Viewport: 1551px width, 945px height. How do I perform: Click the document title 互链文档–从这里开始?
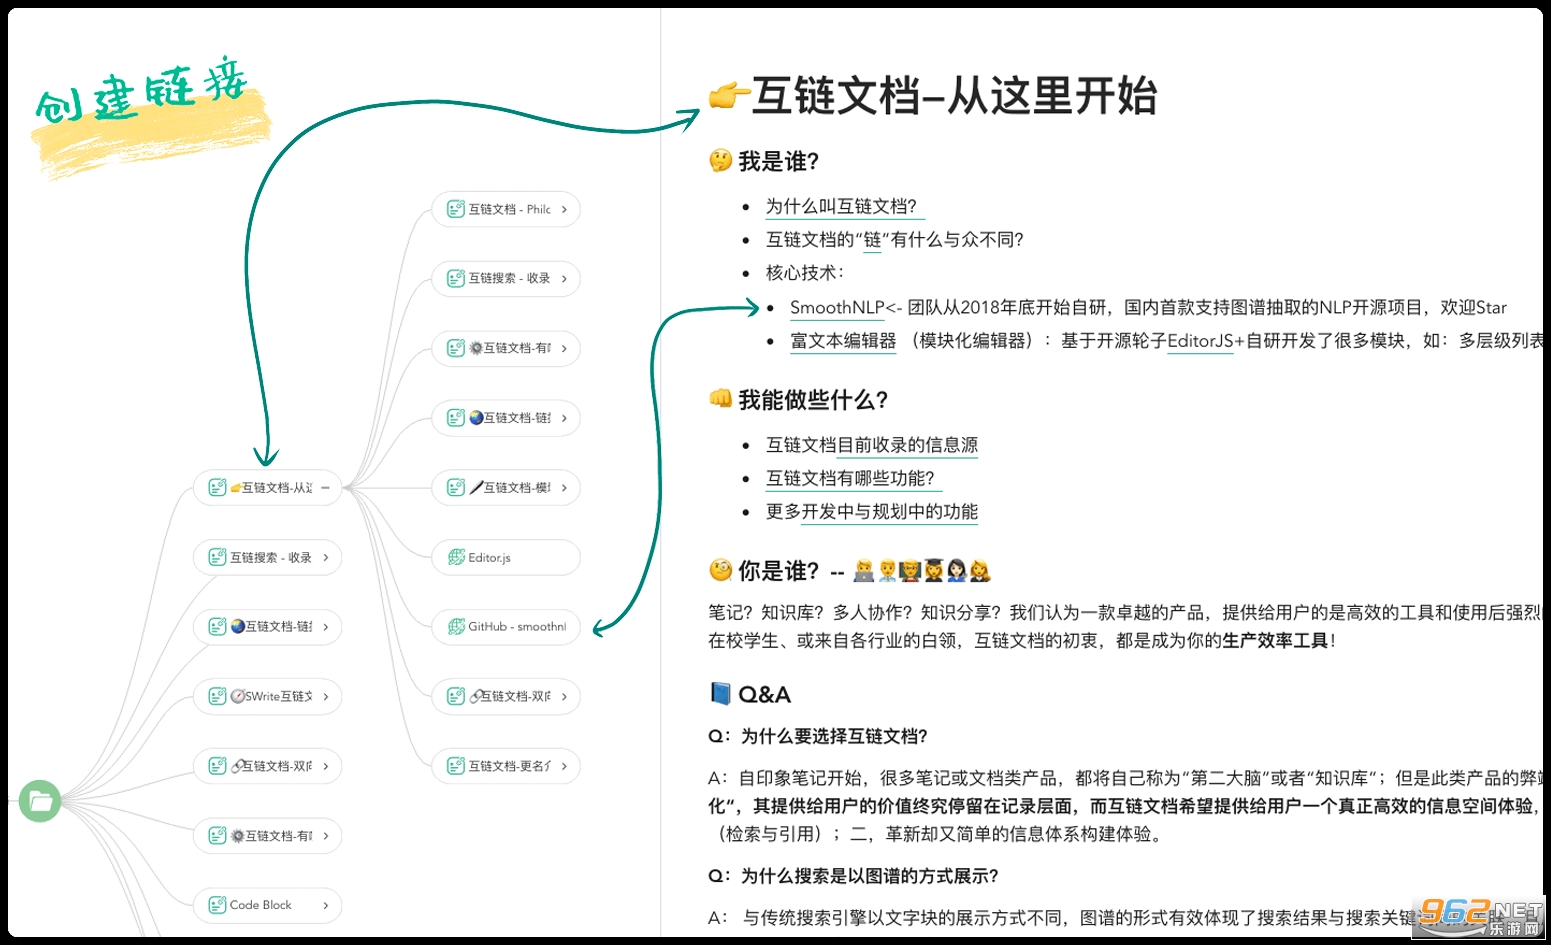953,97
